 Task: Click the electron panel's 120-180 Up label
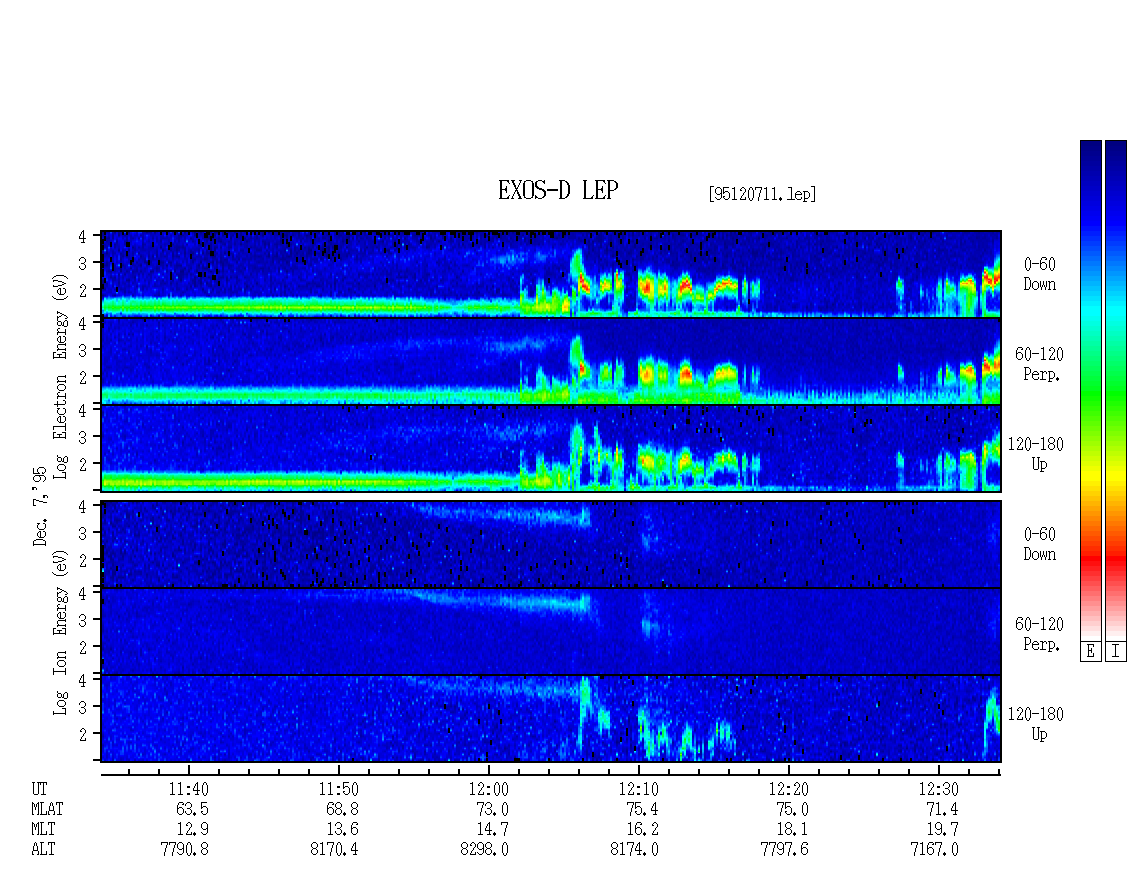tap(1036, 455)
